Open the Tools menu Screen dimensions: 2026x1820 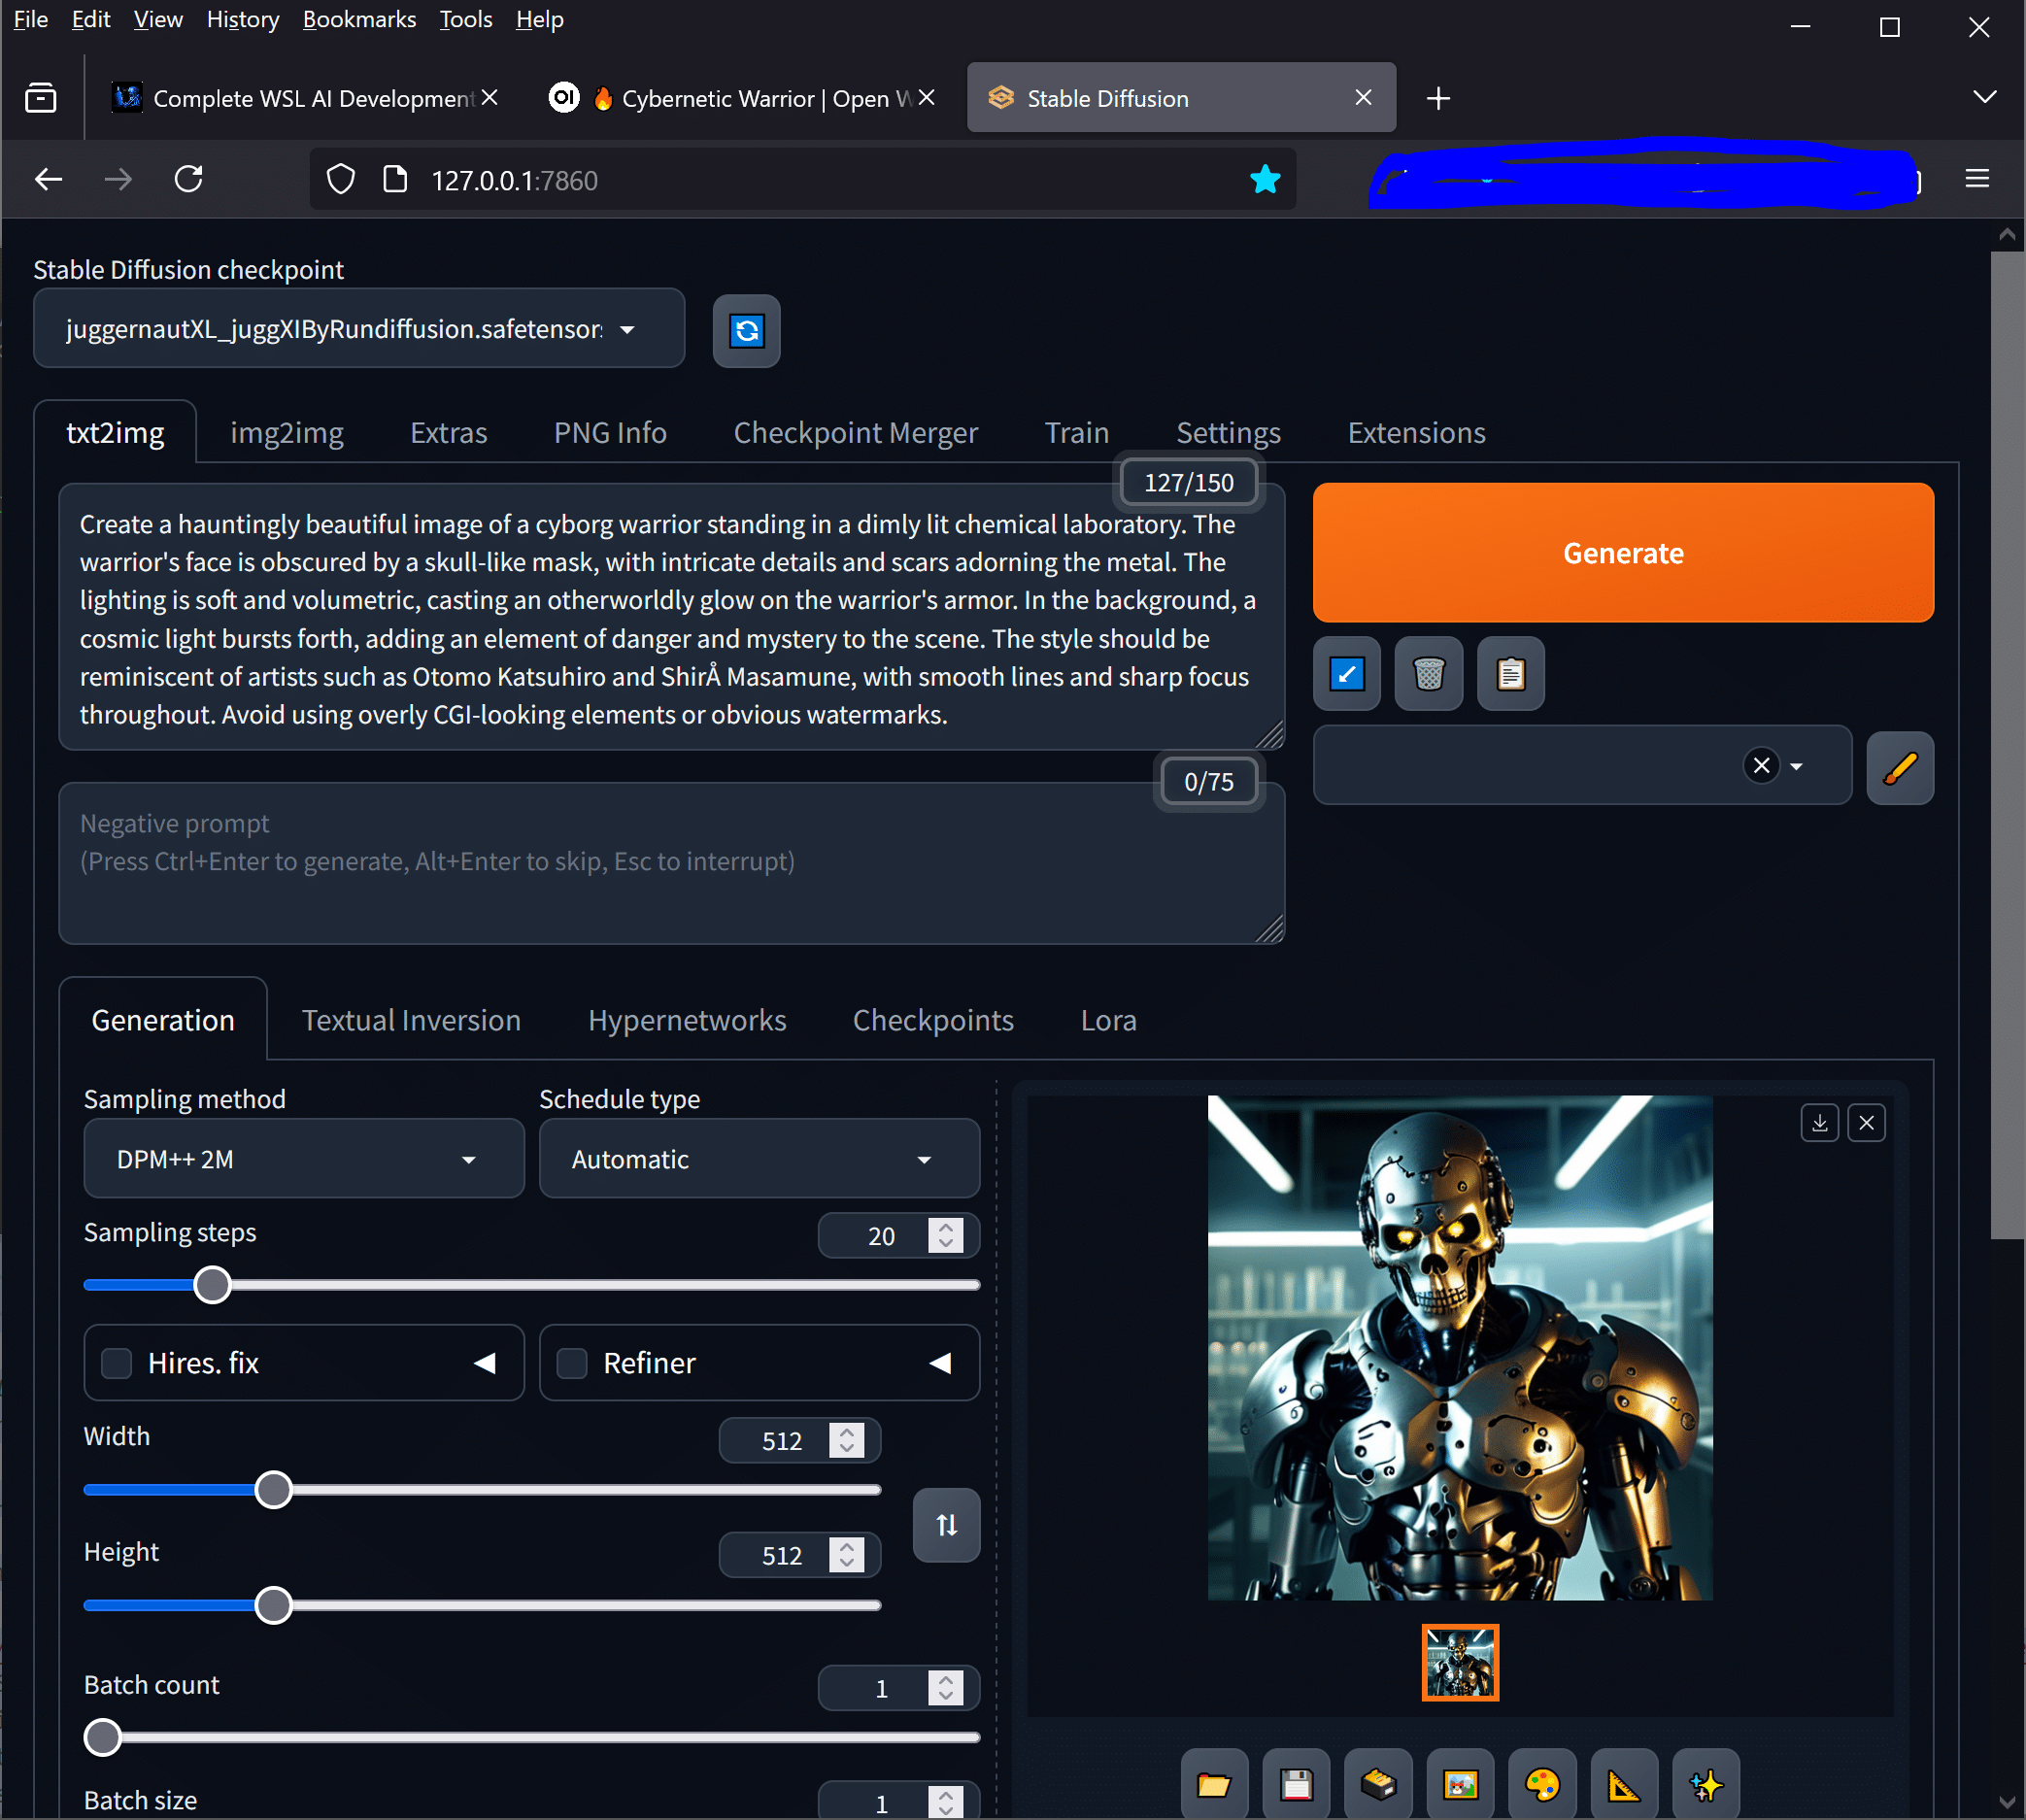(x=465, y=19)
